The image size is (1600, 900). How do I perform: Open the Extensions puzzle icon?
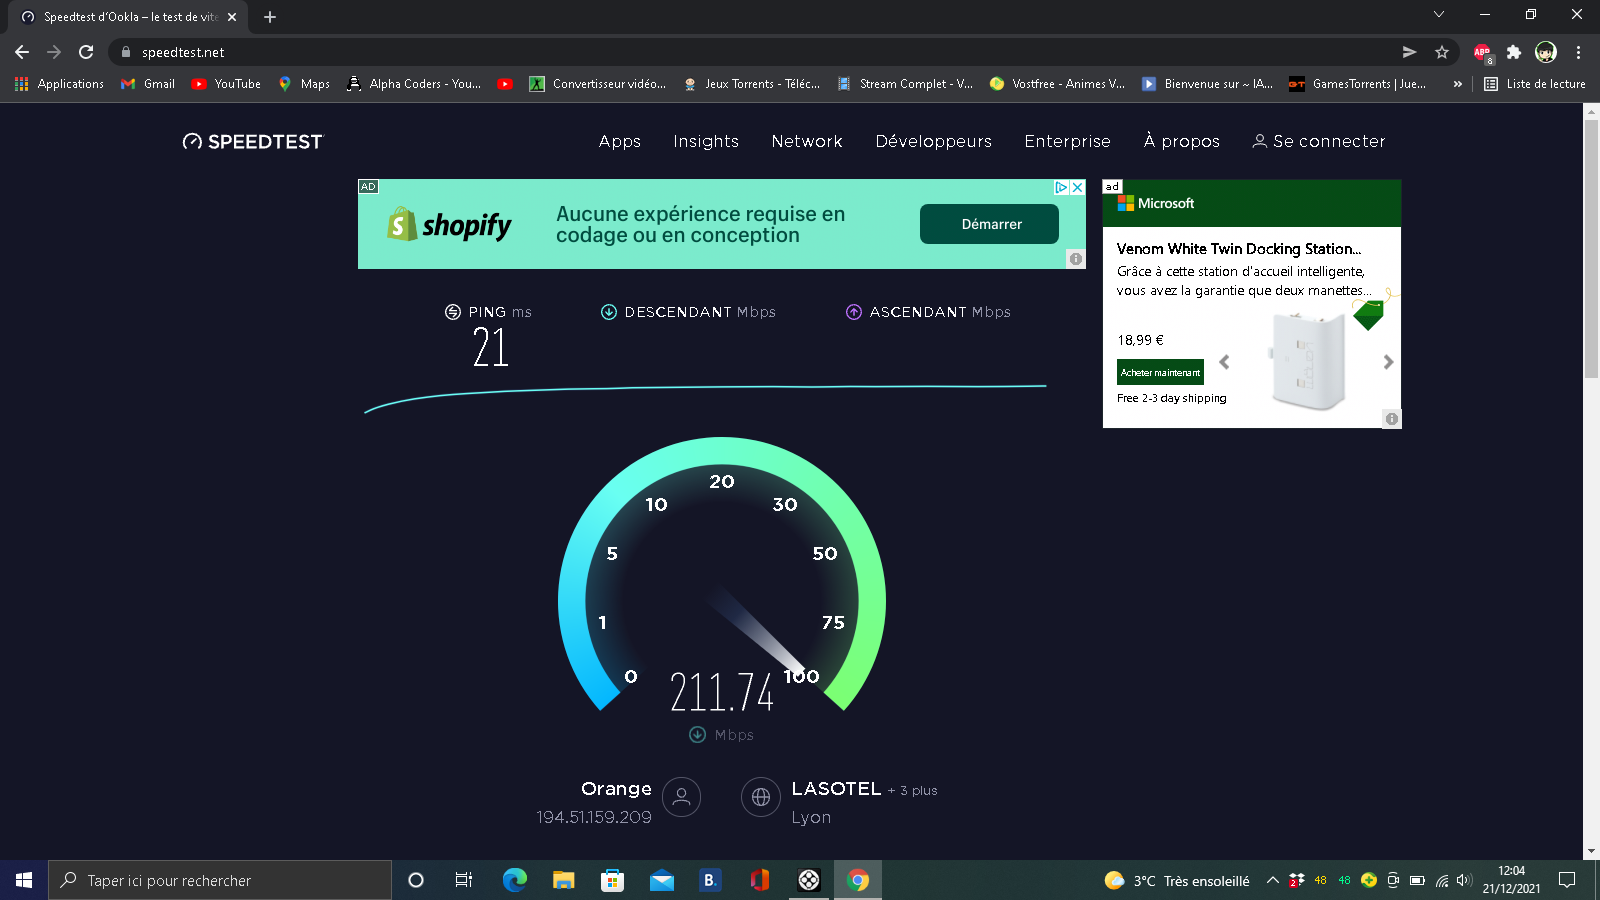1514,52
